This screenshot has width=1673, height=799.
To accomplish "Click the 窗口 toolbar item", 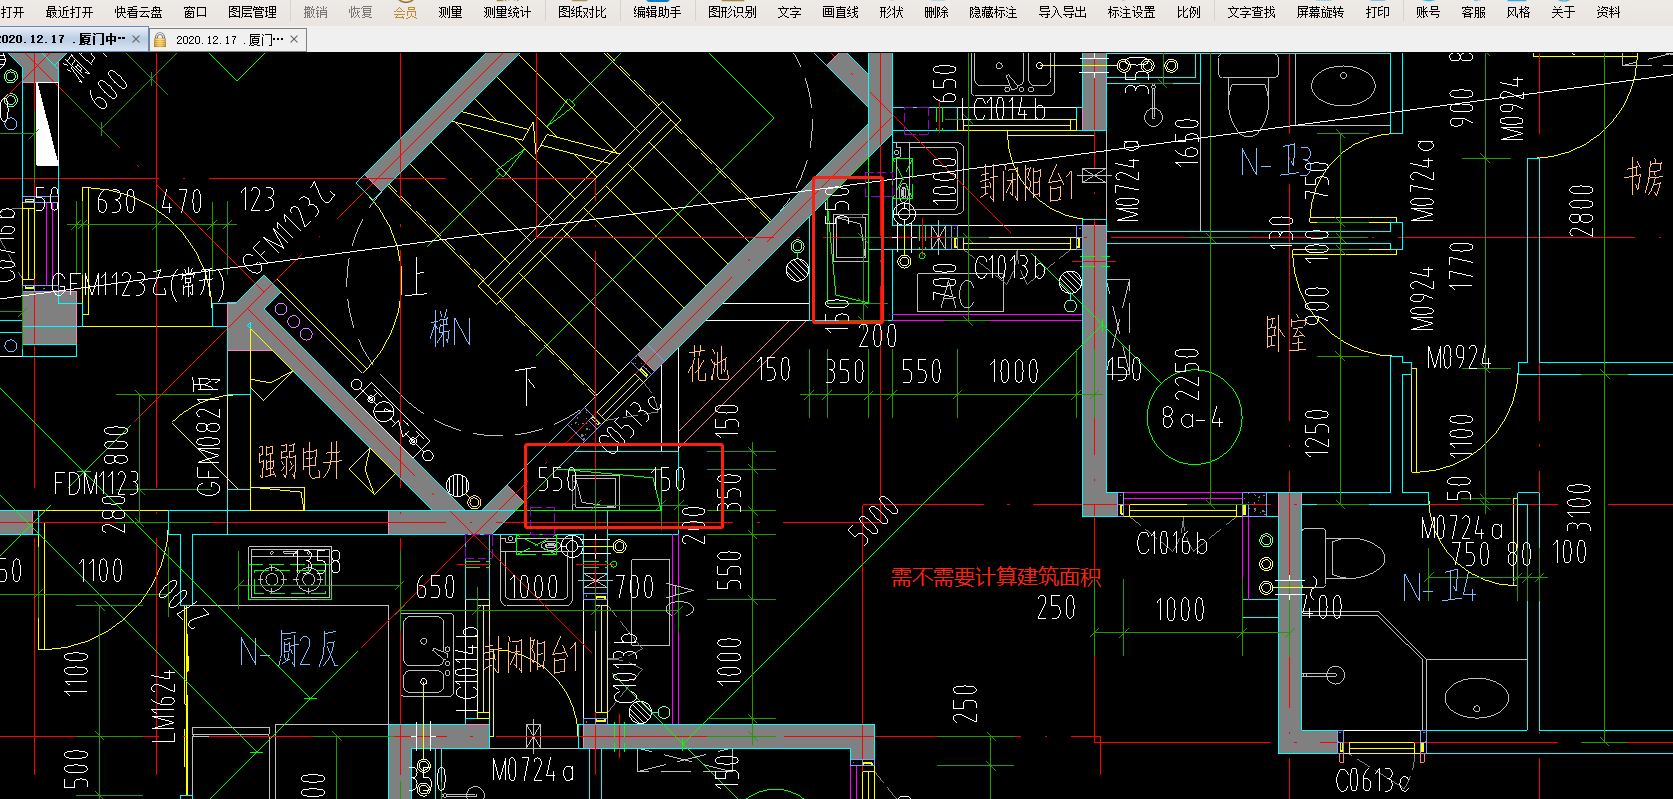I will pos(195,12).
